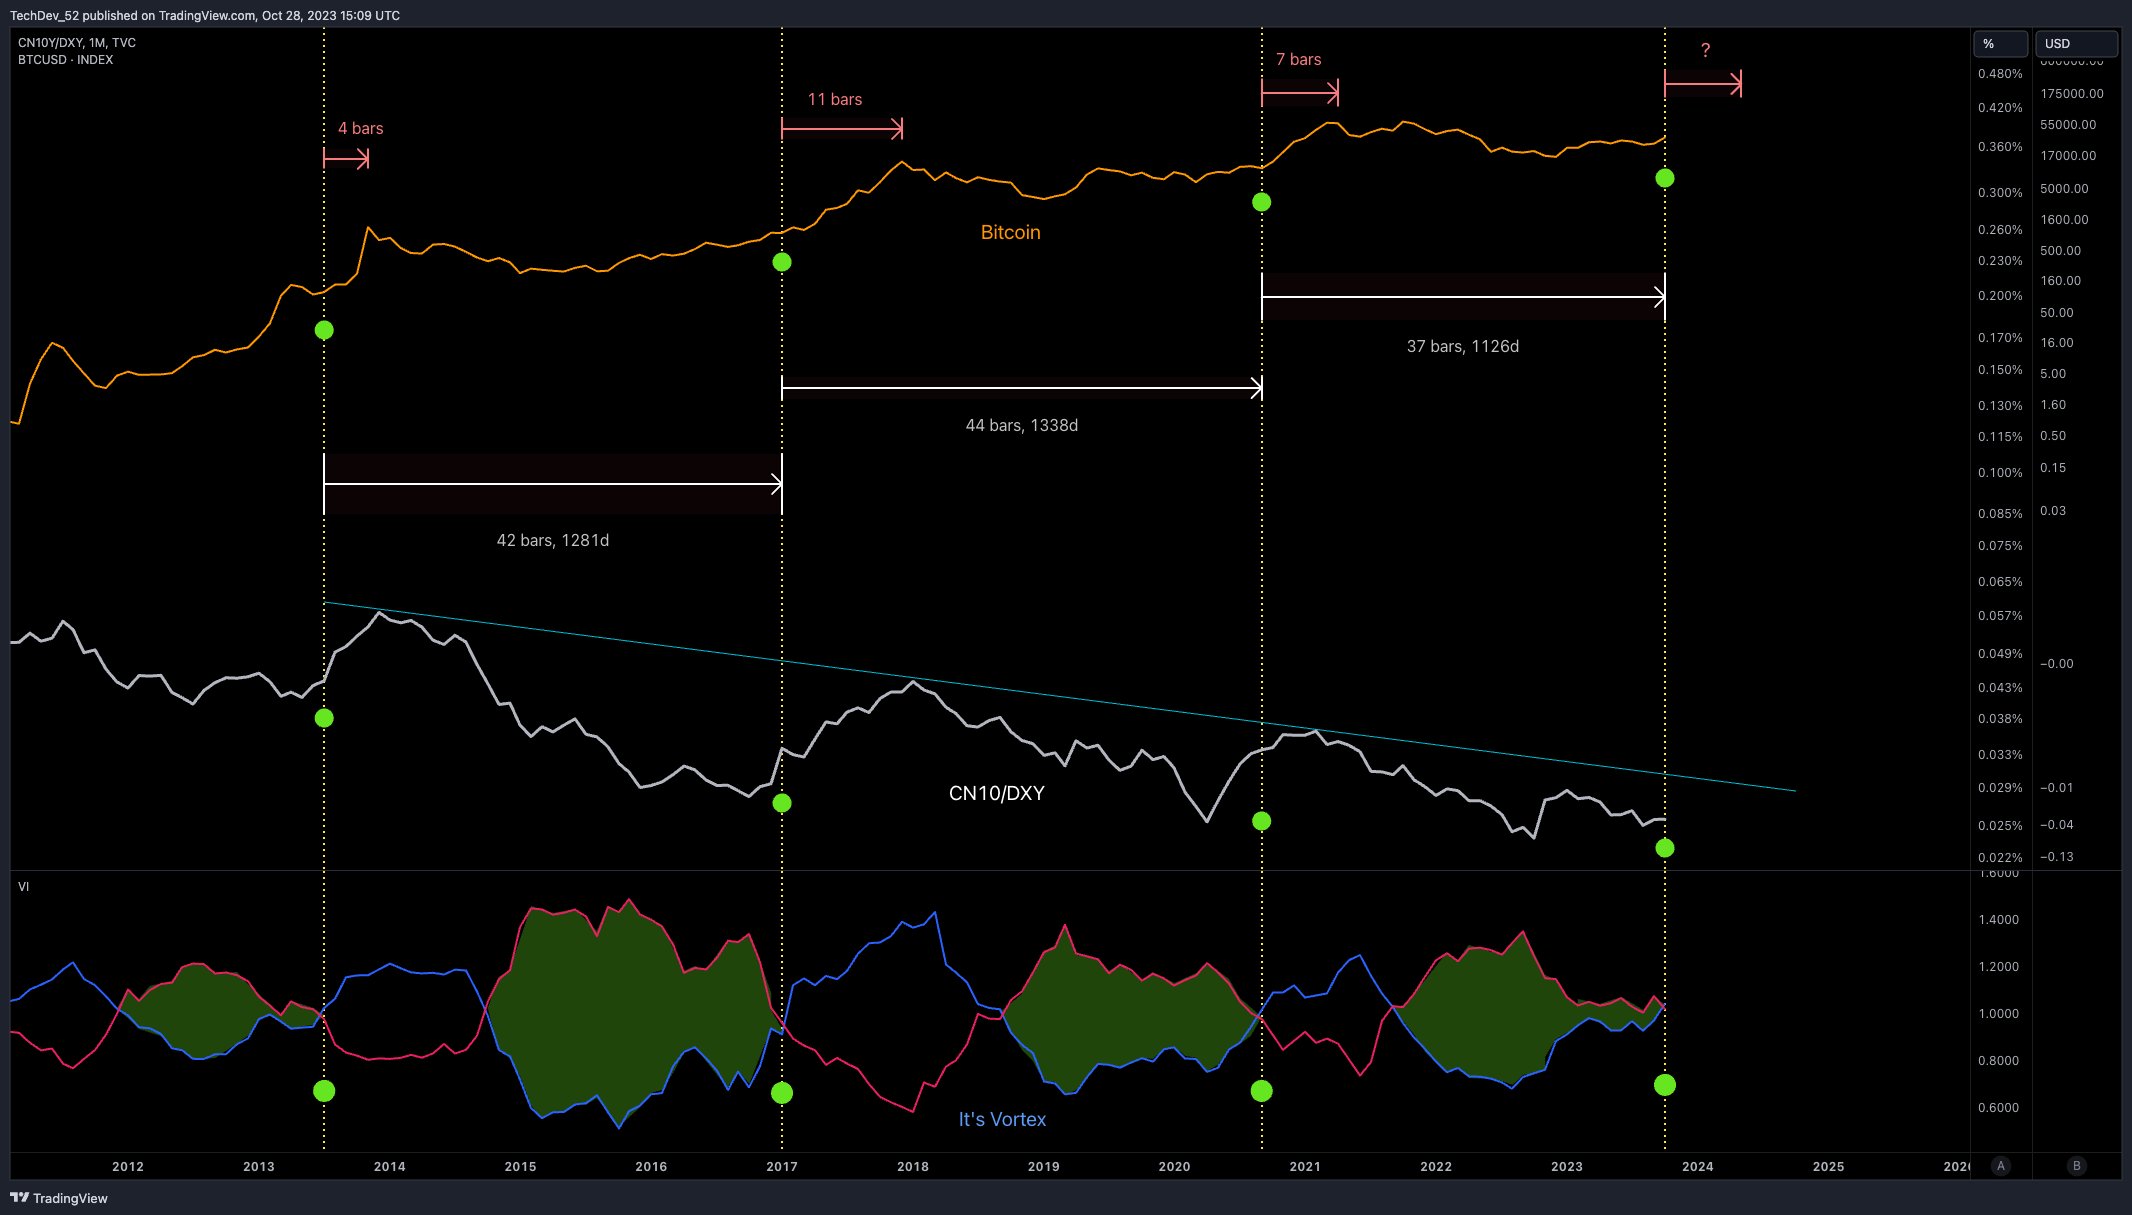Toggle percentage scale with the % button
Image resolution: width=2132 pixels, height=1215 pixels.
click(1999, 43)
